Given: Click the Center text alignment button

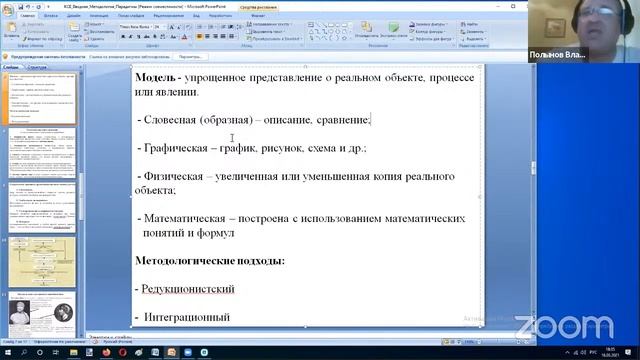Looking at the screenshot, I should point(207,37).
